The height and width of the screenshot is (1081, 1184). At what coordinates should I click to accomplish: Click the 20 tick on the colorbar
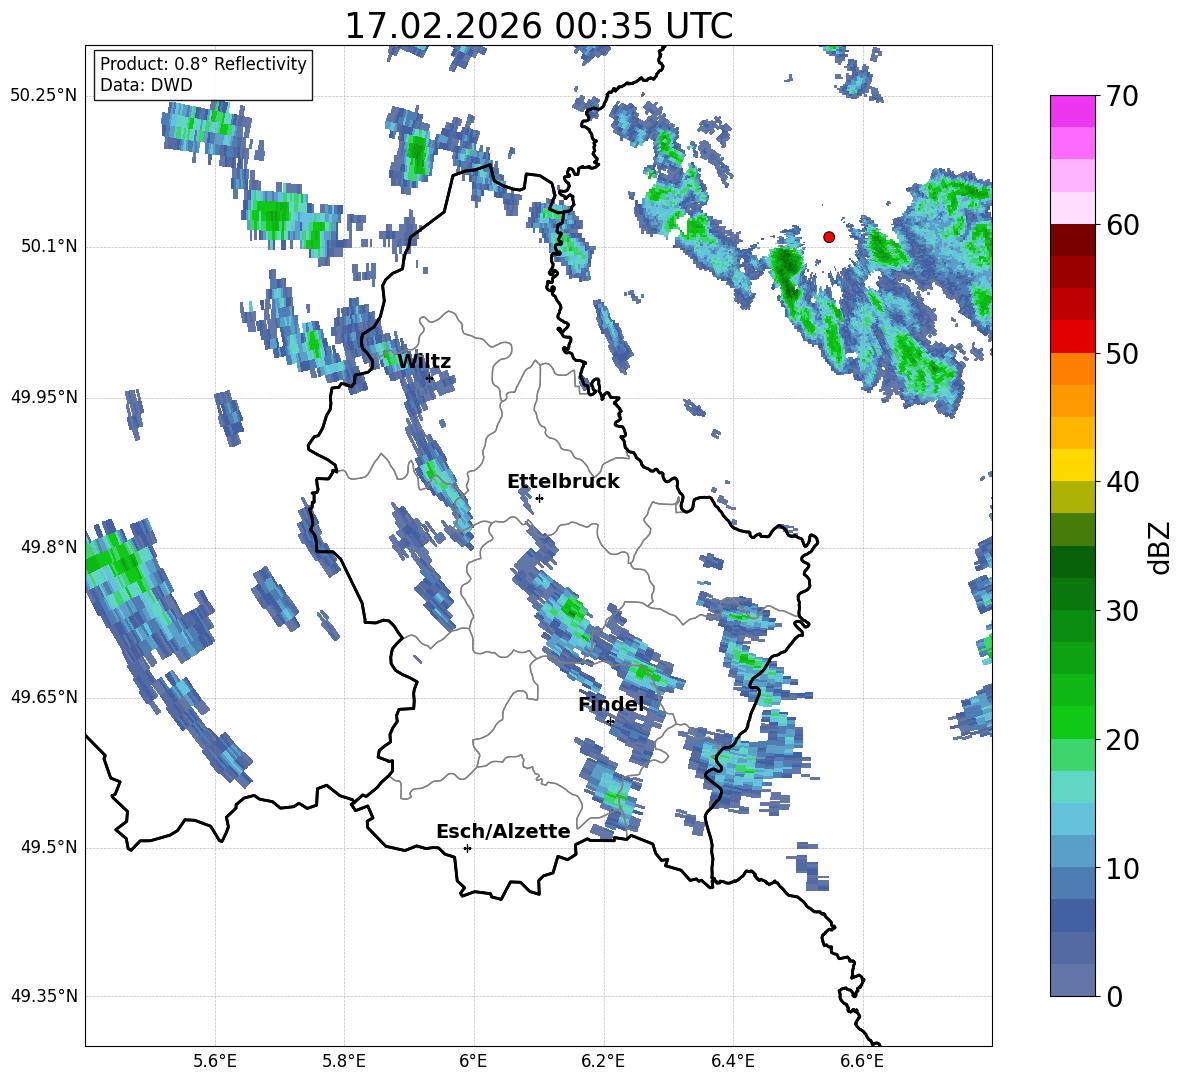tap(1121, 739)
